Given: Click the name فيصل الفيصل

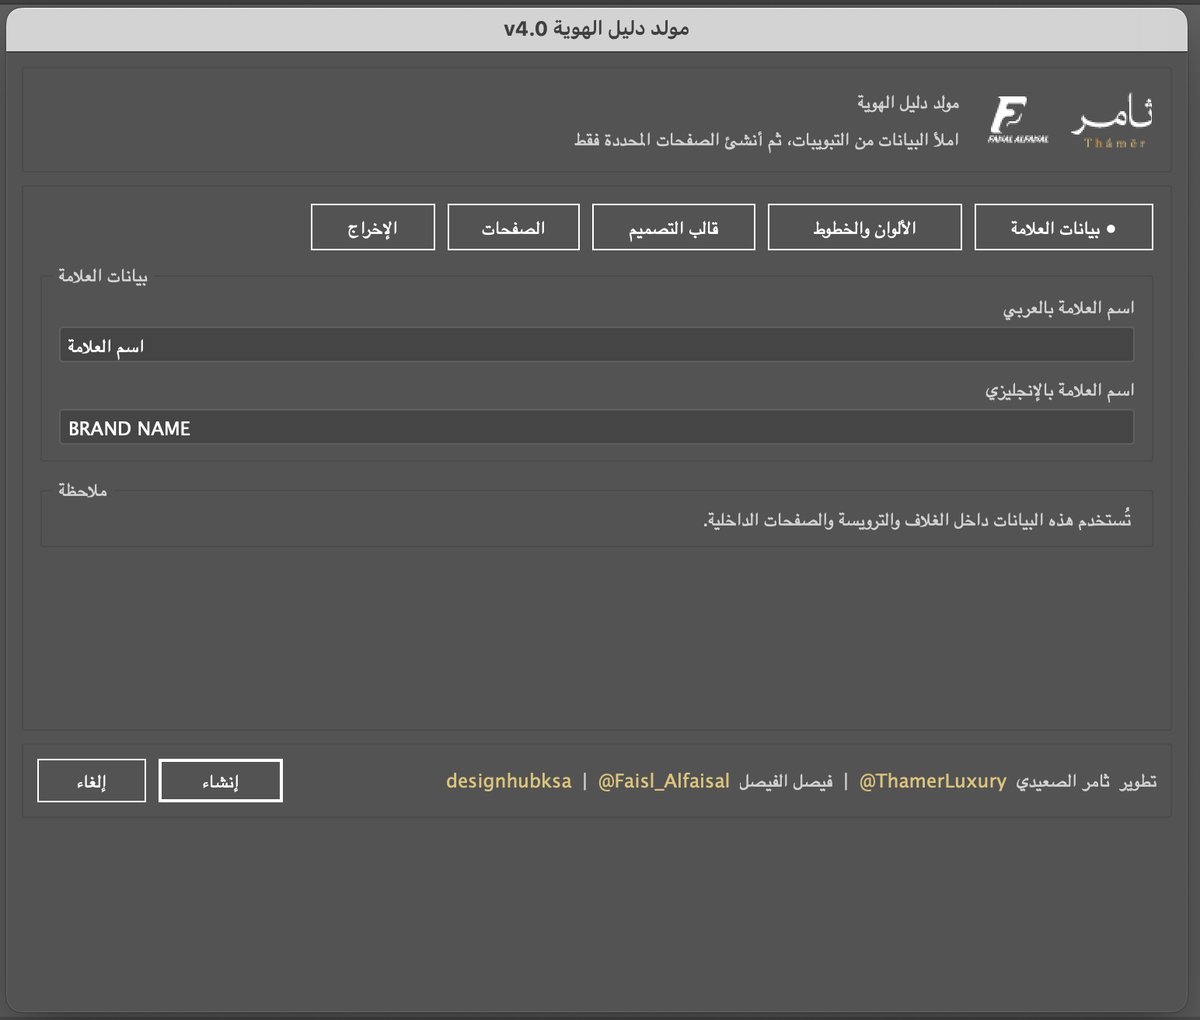Looking at the screenshot, I should [786, 781].
